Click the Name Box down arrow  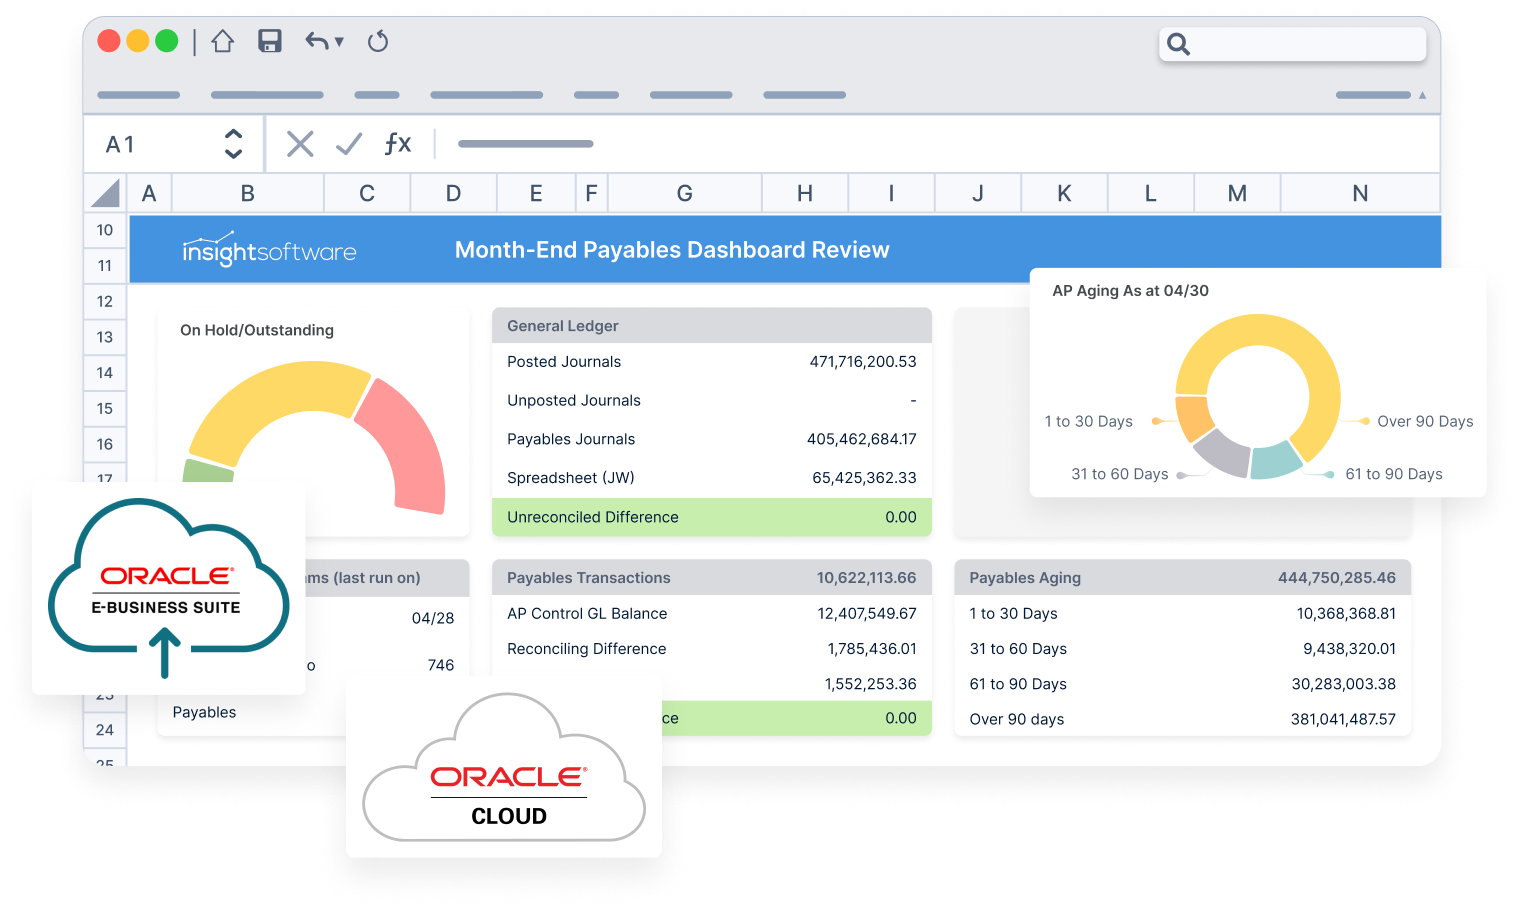pos(232,152)
